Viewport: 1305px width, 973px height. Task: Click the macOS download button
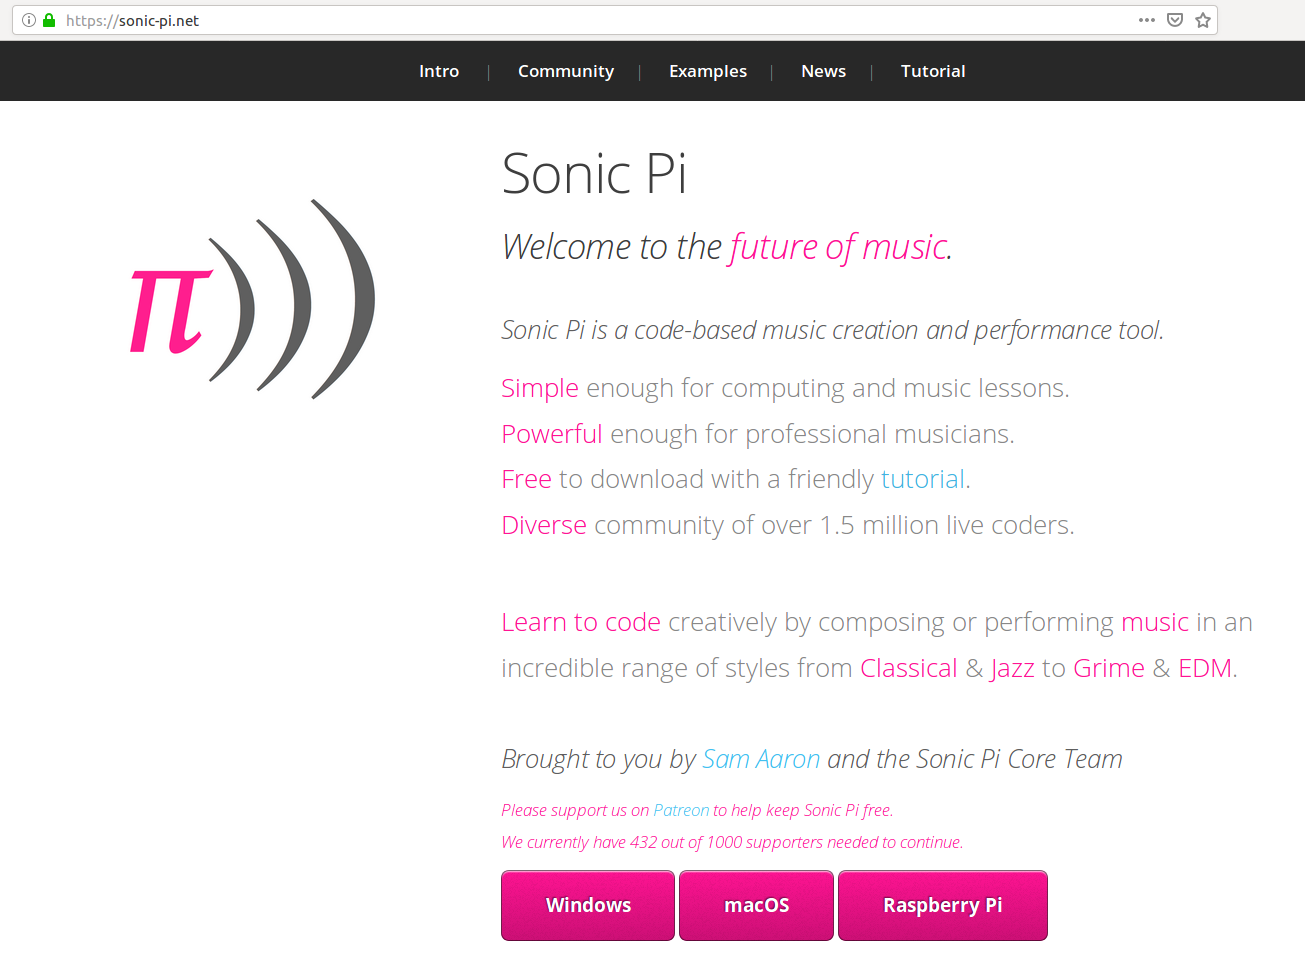[756, 905]
